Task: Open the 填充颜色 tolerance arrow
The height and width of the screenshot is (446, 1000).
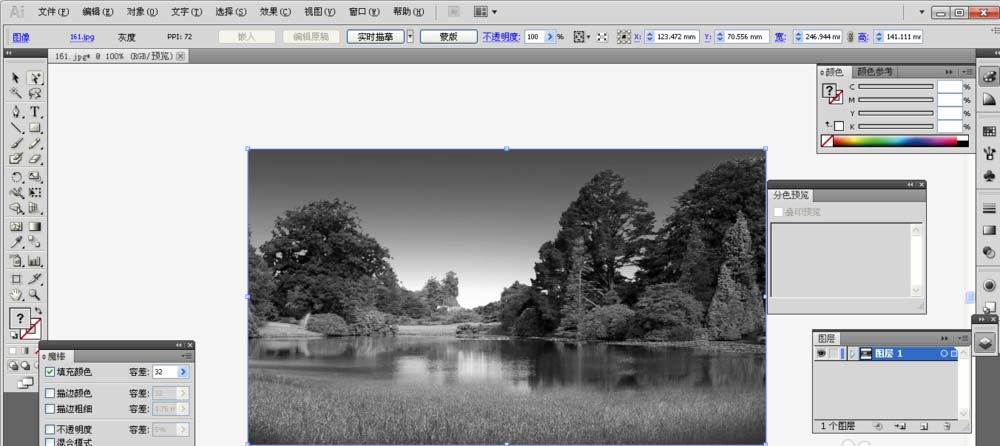Action: coord(184,371)
